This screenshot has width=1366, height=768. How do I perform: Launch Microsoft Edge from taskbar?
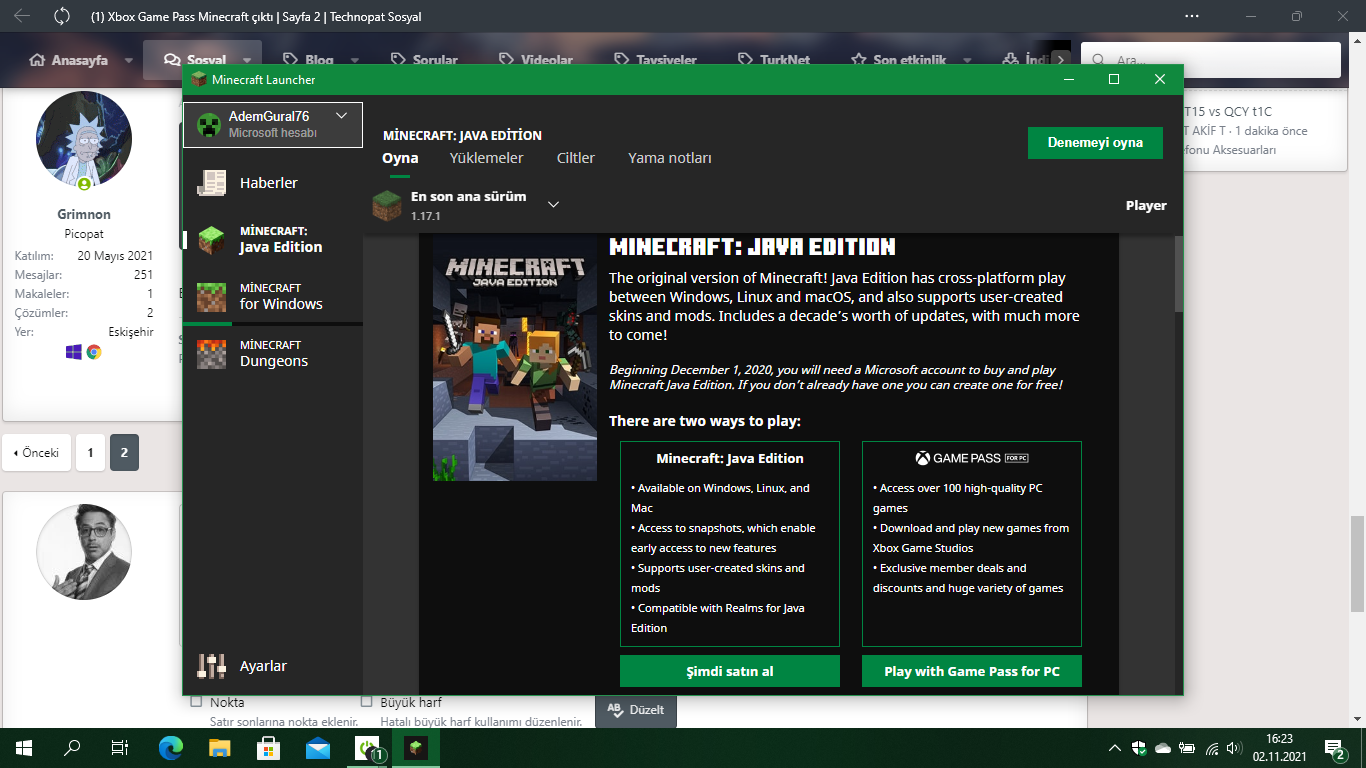(171, 747)
